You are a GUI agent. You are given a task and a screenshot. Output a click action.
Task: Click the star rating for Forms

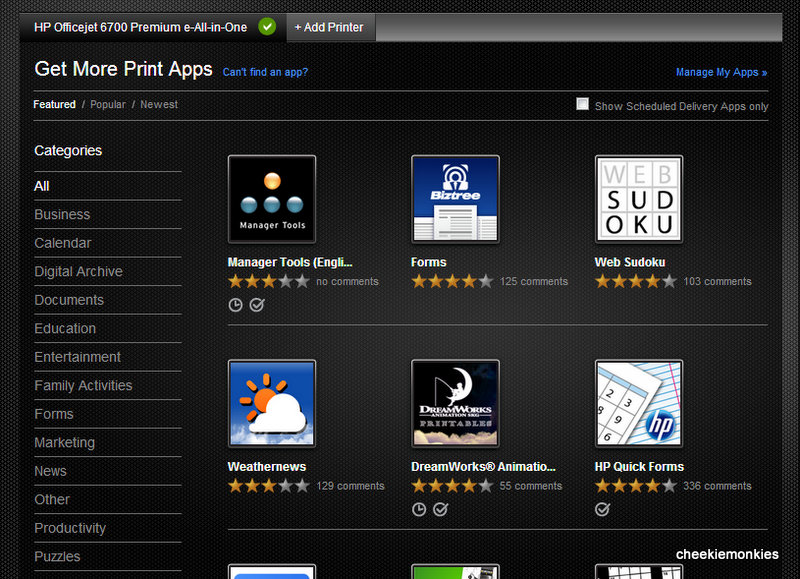click(453, 281)
